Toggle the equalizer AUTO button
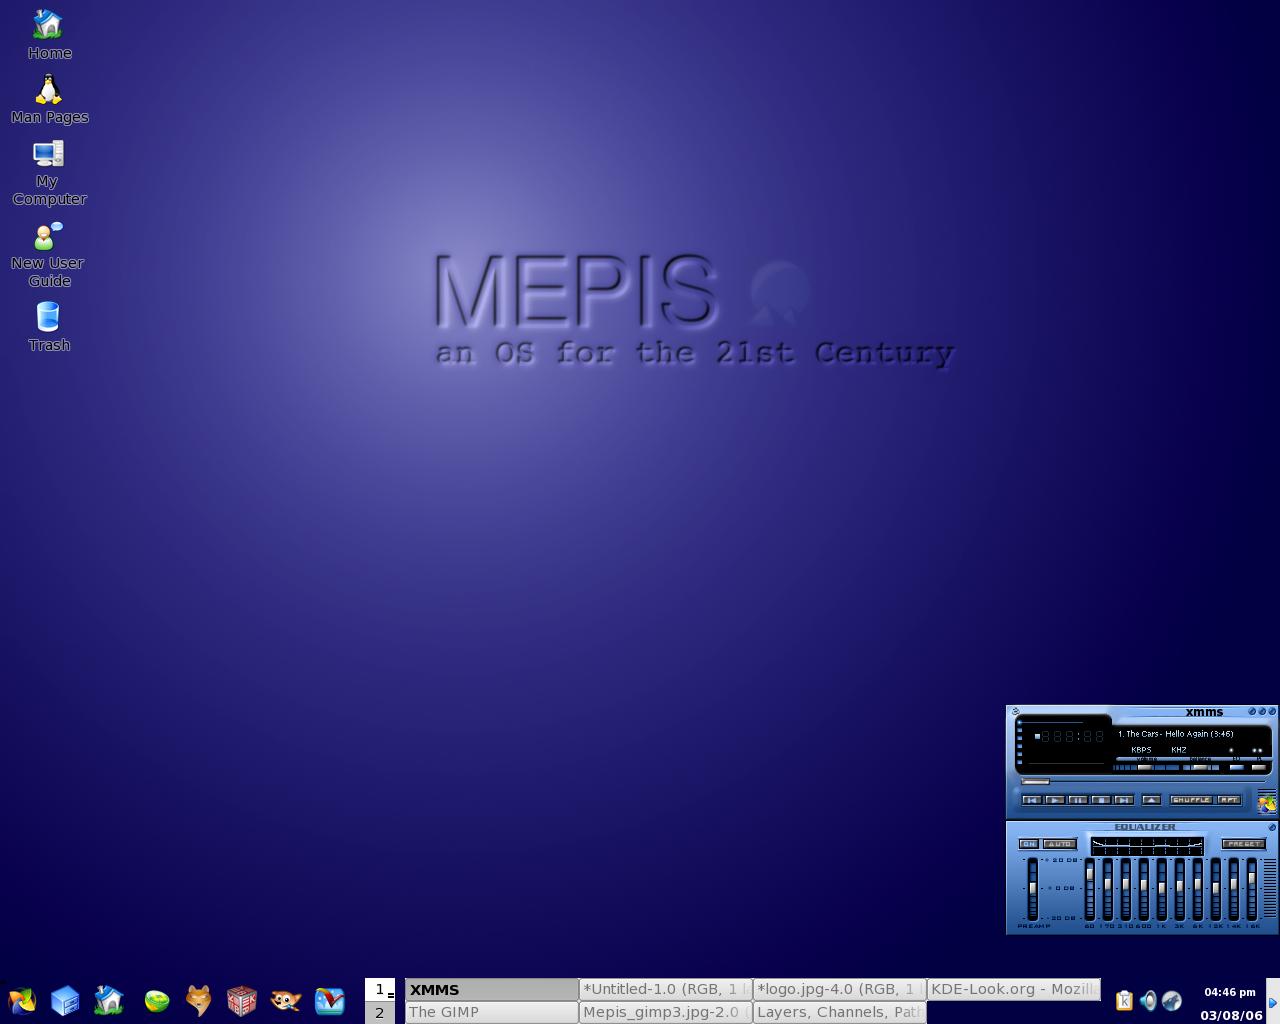The width and height of the screenshot is (1280, 1024). (x=1060, y=844)
